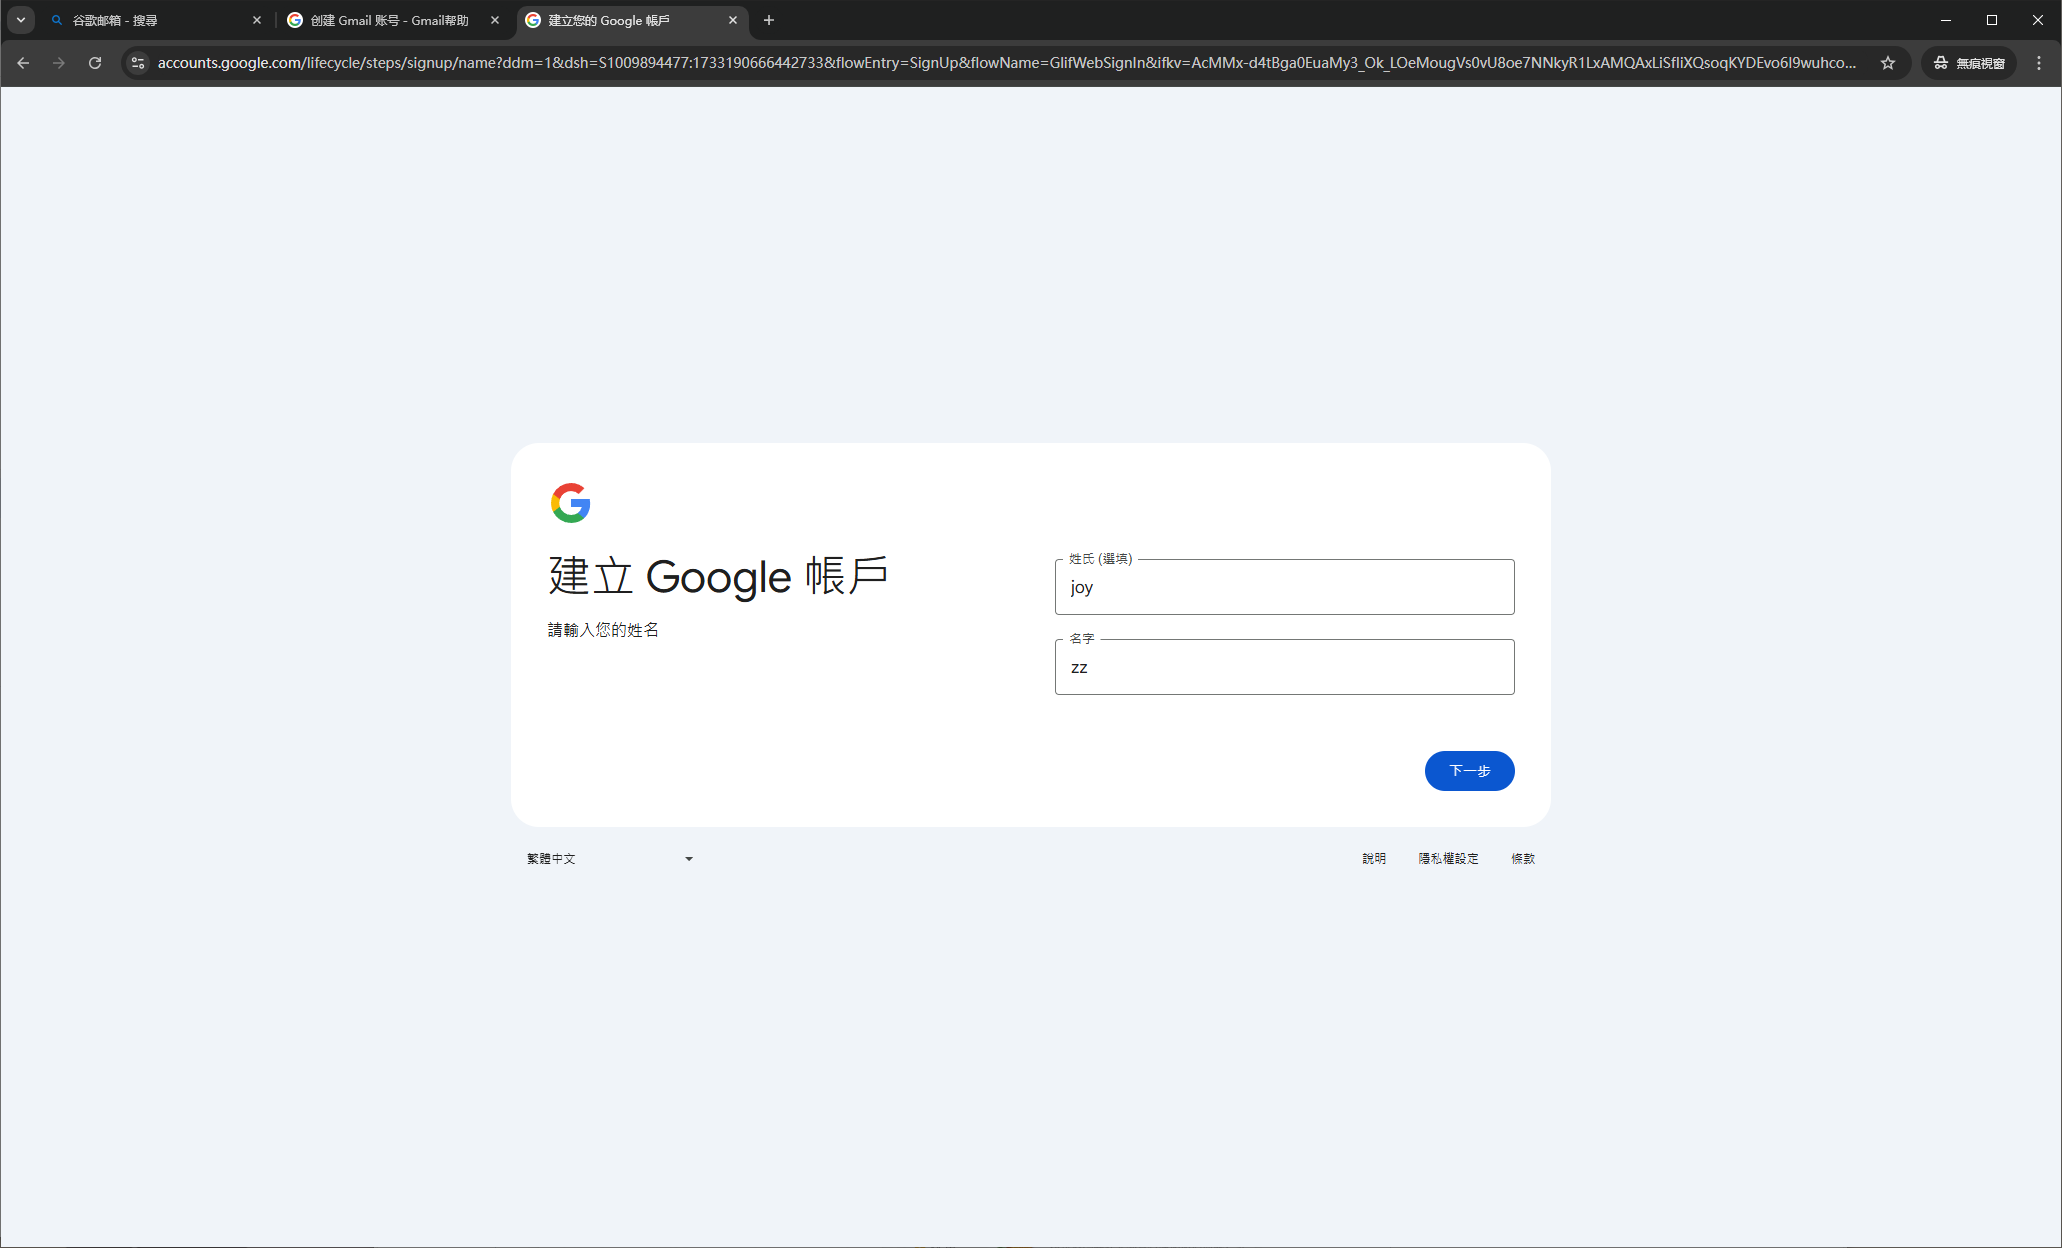Screen dimensions: 2062x1248
Task: Click the 名字 field containing zz
Action: coord(1284,667)
